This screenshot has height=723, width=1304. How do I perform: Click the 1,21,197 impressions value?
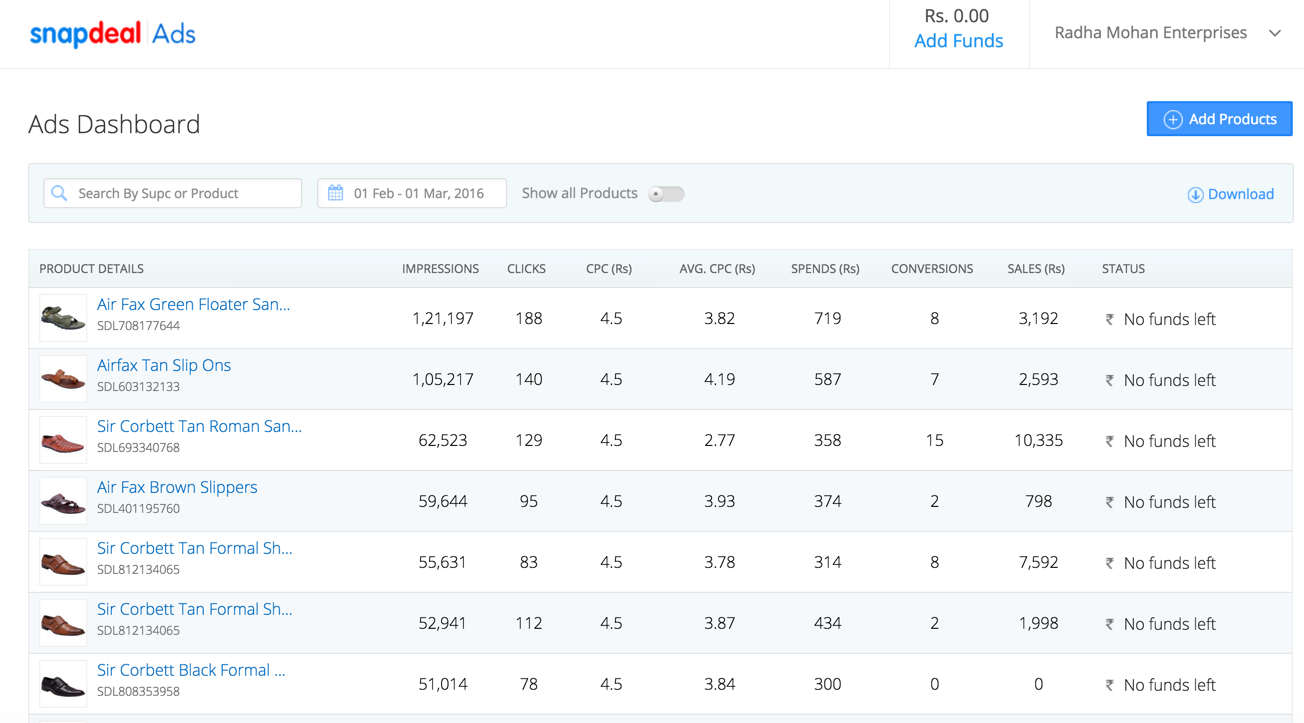443,319
